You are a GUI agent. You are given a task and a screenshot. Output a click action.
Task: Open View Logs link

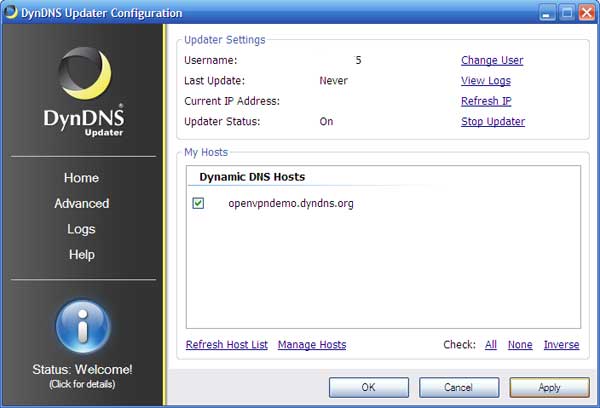tap(486, 81)
